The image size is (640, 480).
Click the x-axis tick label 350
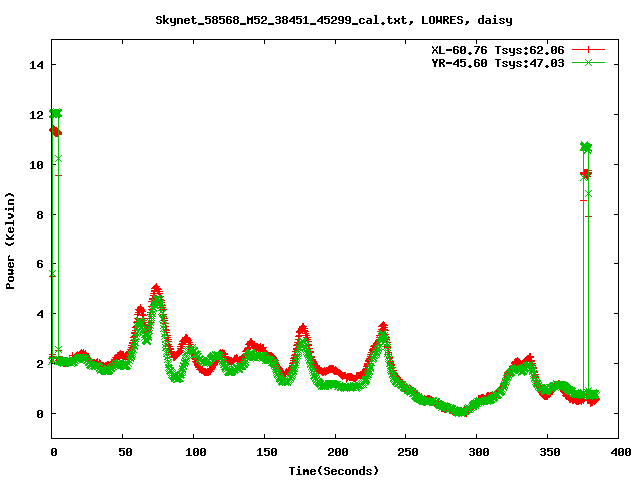click(550, 452)
